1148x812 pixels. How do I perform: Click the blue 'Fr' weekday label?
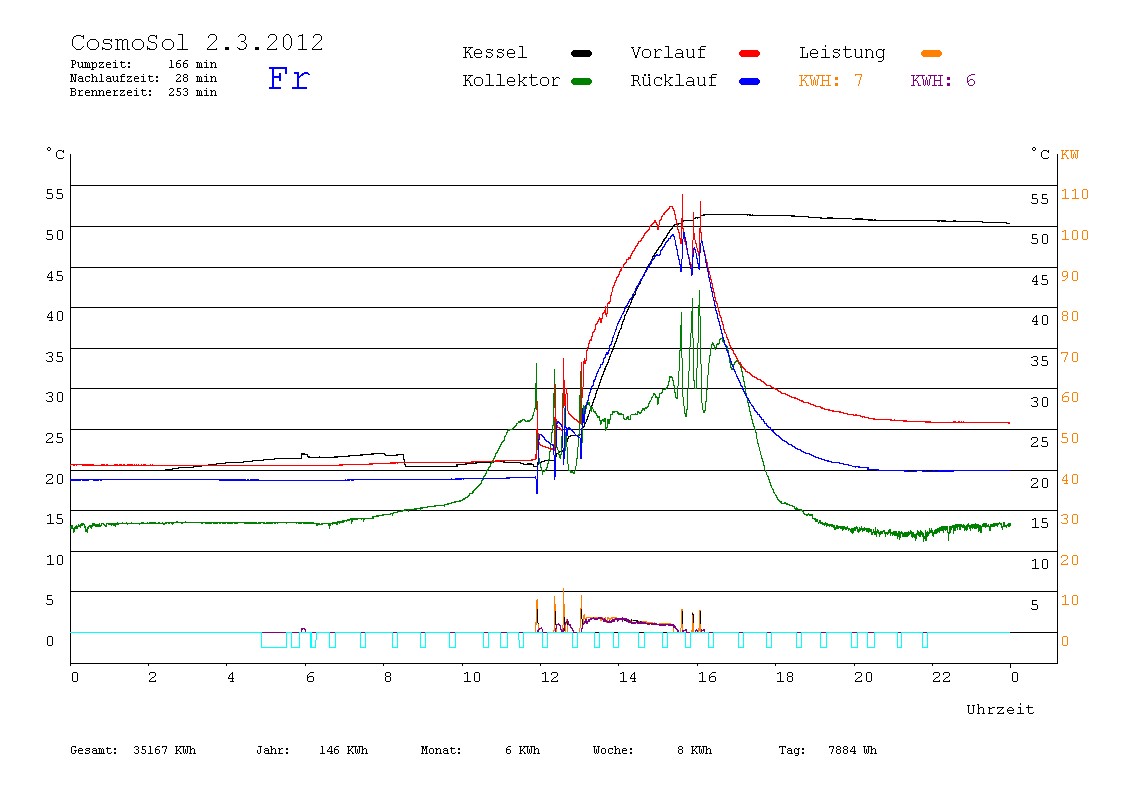pyautogui.click(x=288, y=78)
